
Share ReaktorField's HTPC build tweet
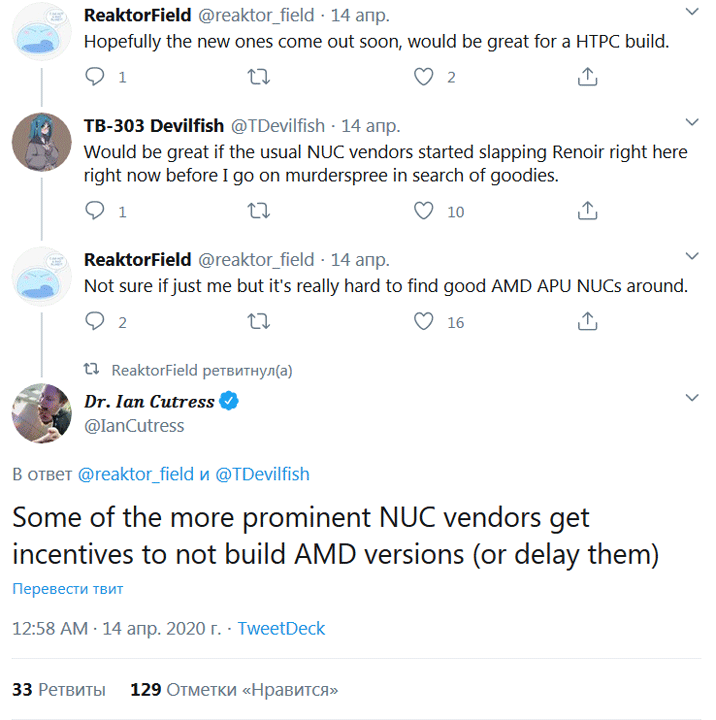pos(588,77)
